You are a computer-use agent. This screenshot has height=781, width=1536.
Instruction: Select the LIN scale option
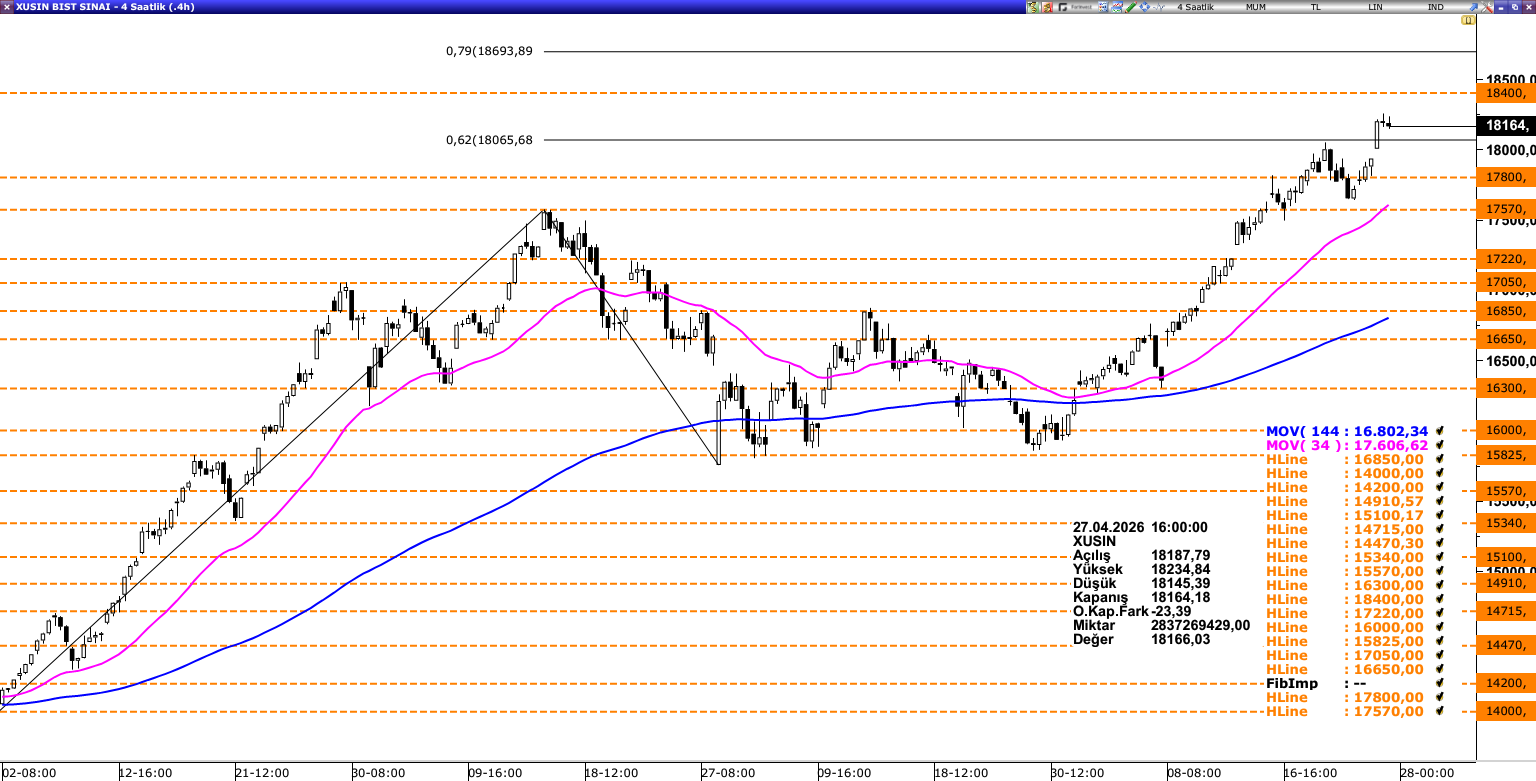tap(1376, 7)
